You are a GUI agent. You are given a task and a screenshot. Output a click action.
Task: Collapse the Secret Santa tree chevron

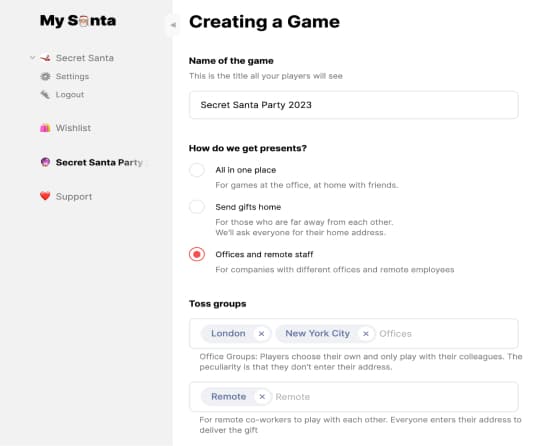coord(32,58)
